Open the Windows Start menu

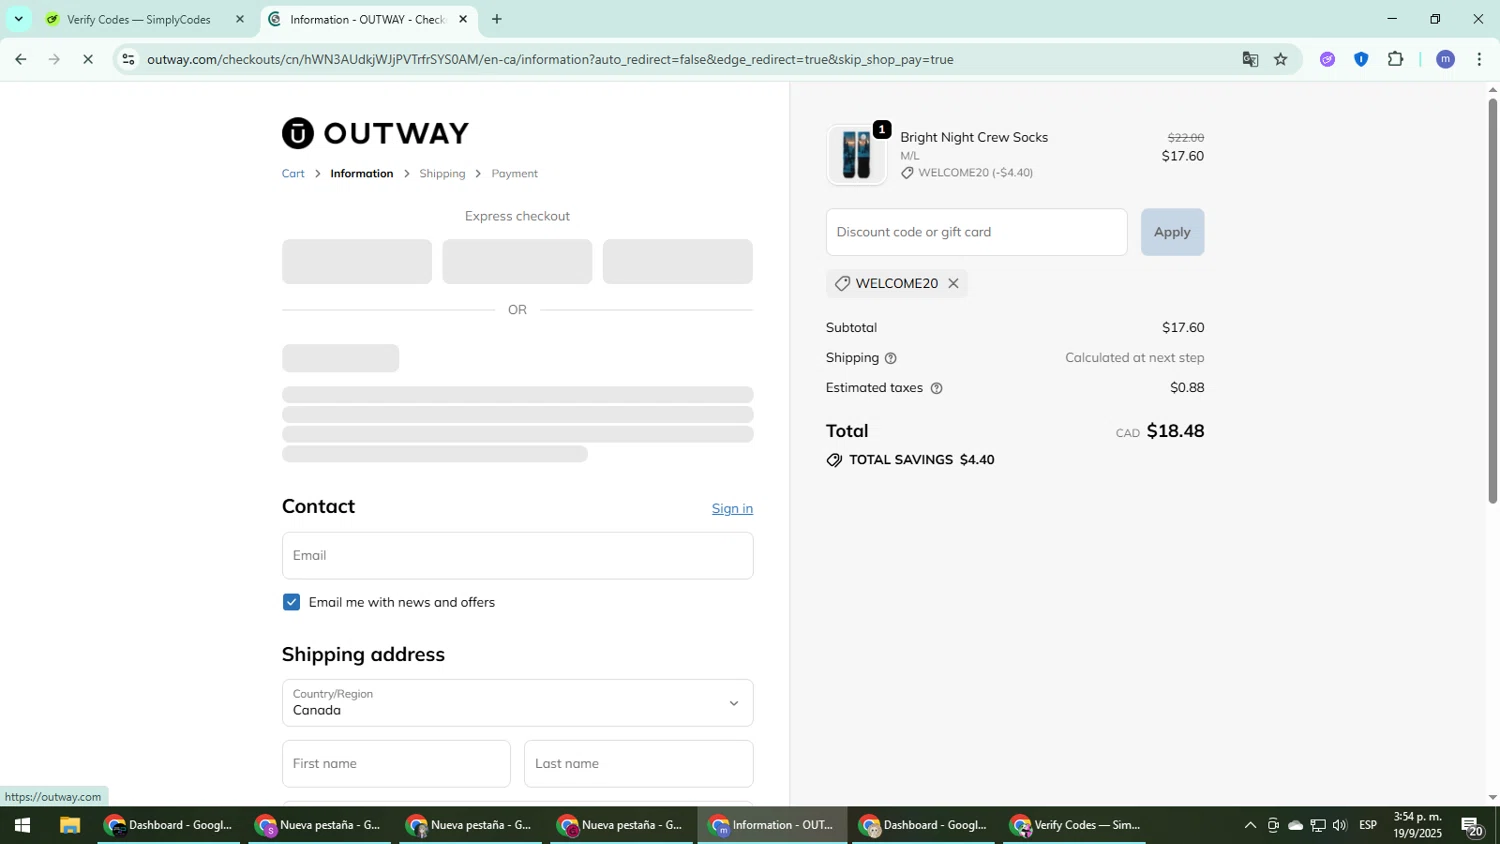(22, 826)
